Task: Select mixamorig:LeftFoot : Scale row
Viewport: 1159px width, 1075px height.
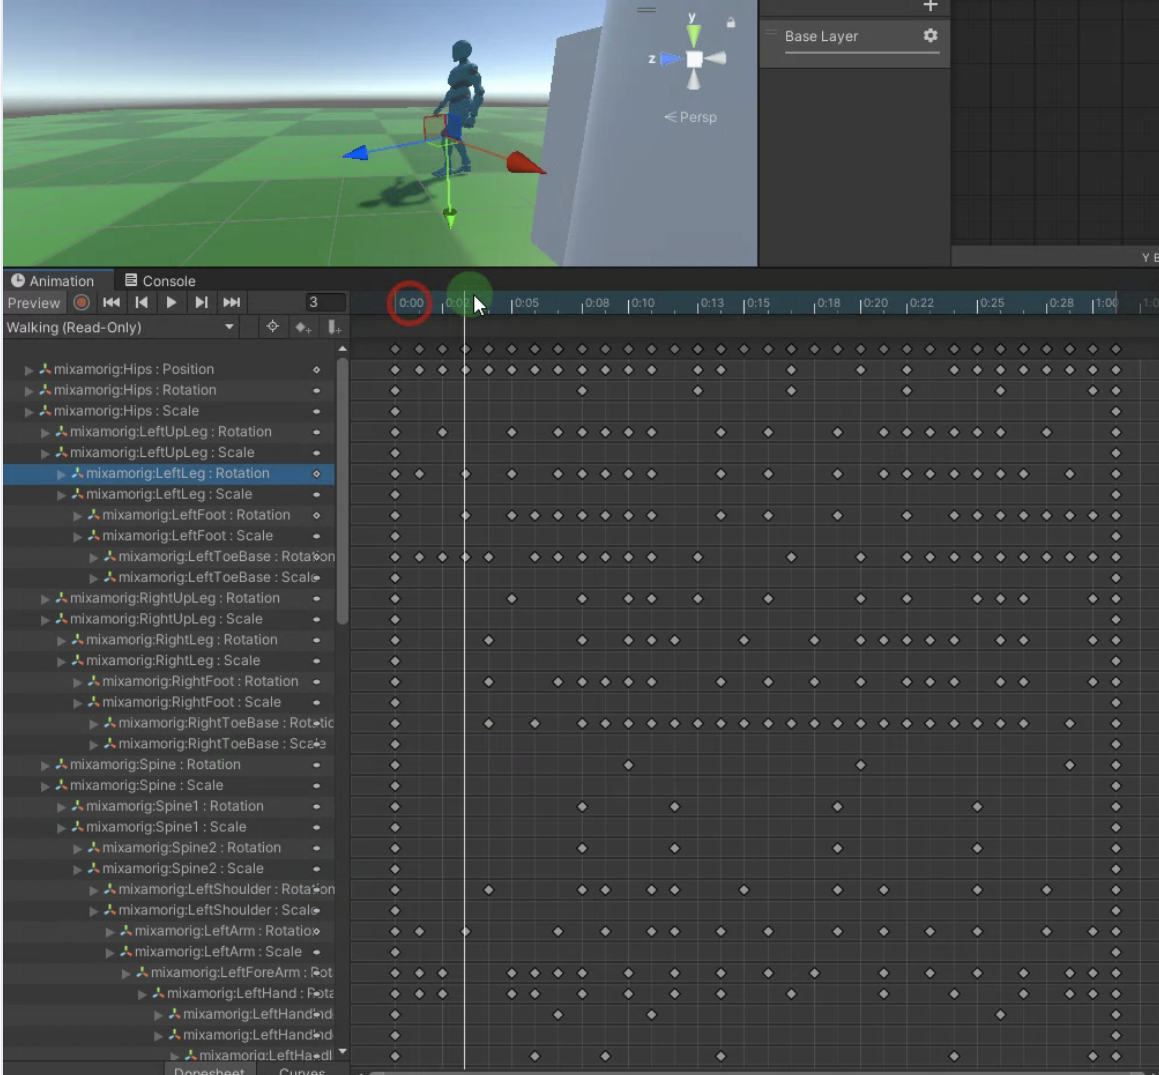Action: 169,535
